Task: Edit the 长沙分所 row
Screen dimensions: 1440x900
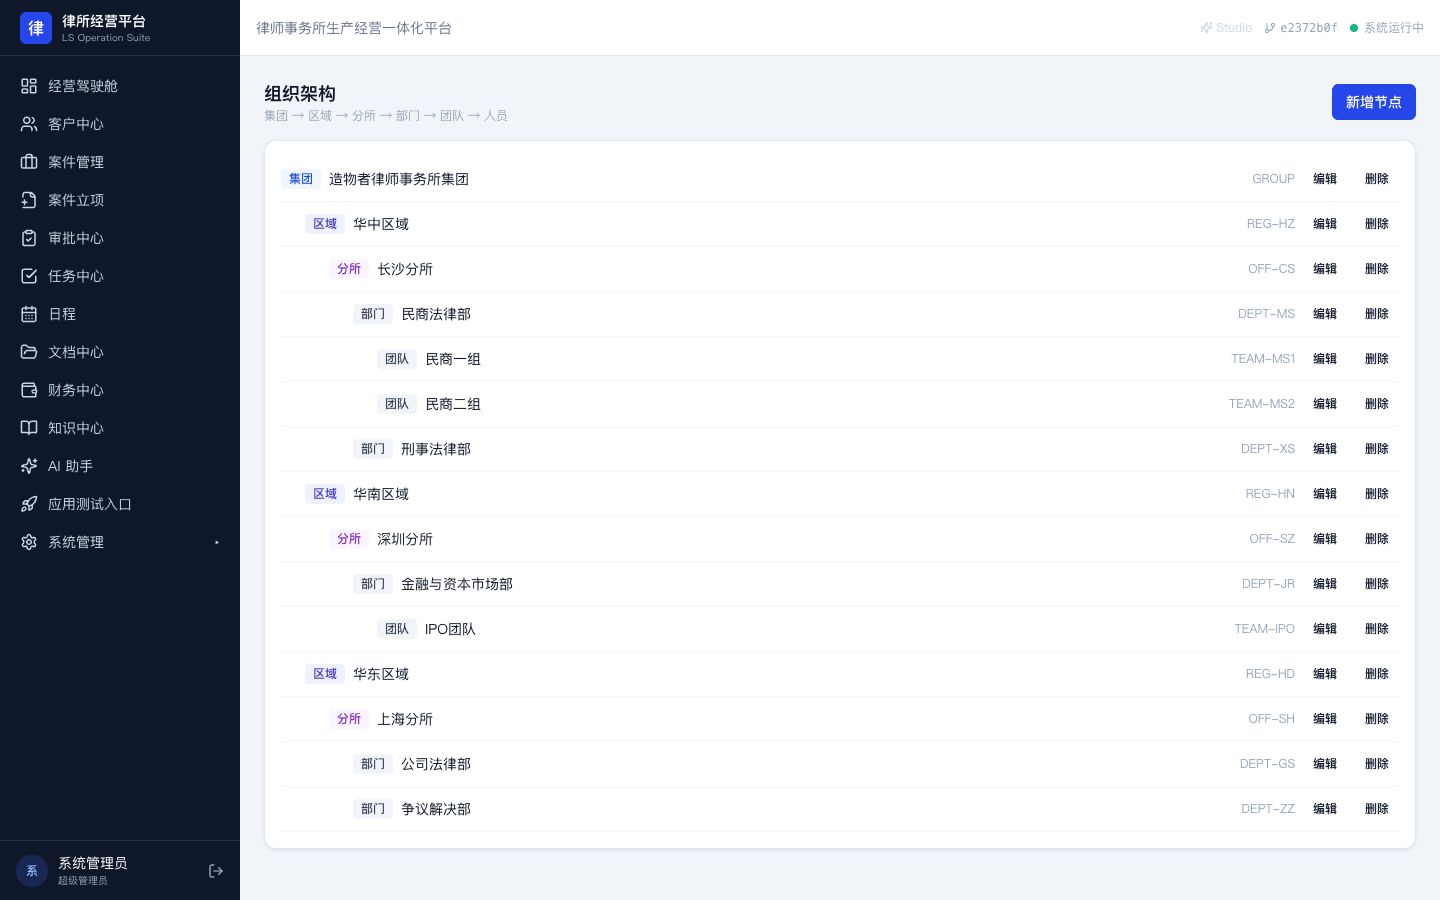Action: click(x=1325, y=269)
